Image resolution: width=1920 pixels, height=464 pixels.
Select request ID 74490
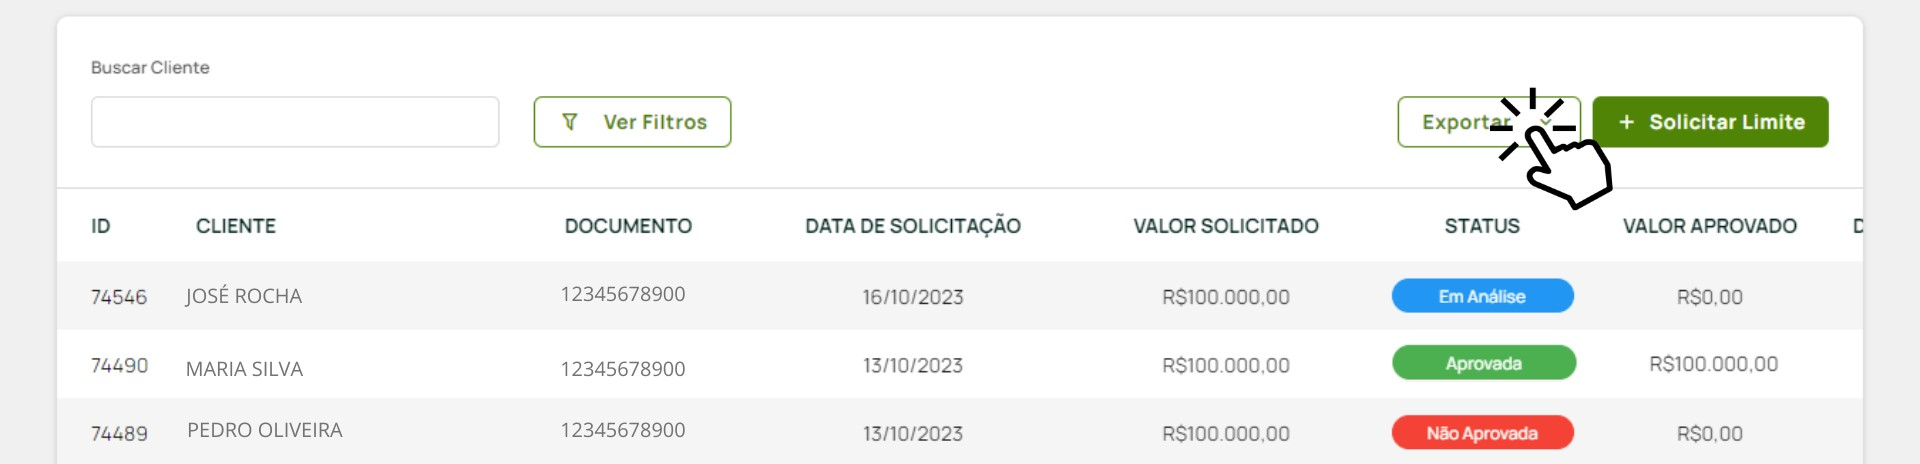coord(119,366)
